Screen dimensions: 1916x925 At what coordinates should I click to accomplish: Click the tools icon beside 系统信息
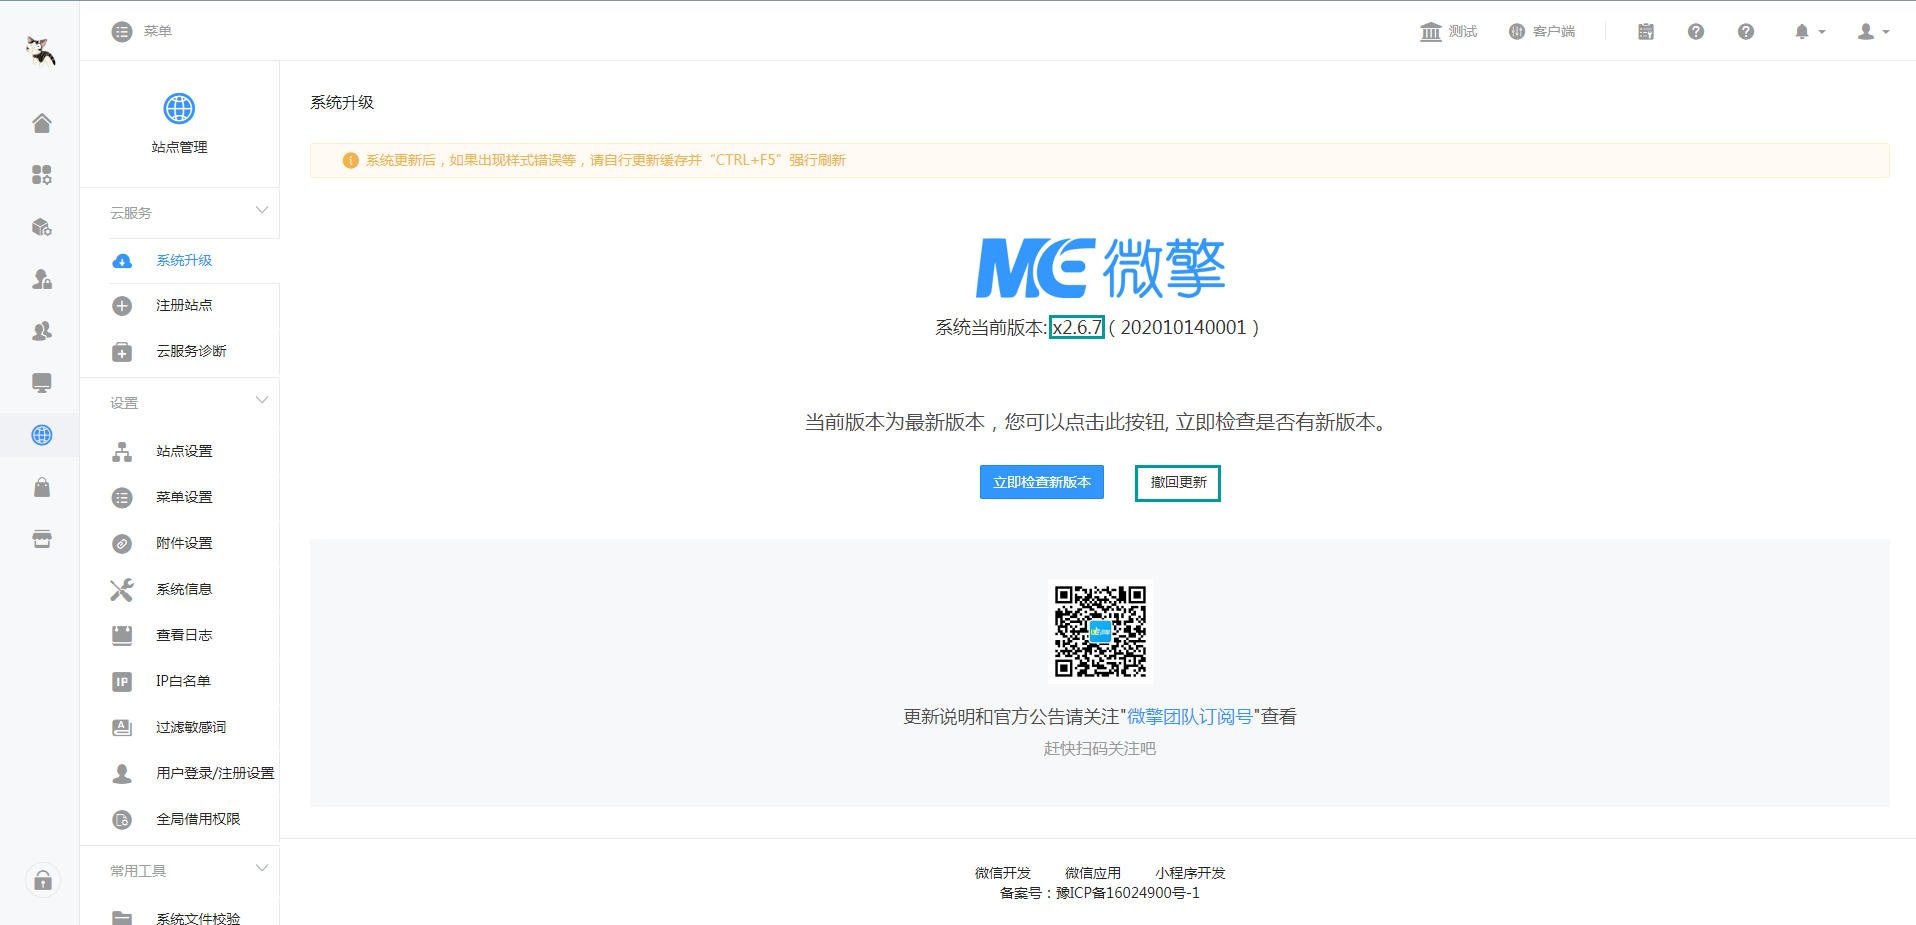122,590
